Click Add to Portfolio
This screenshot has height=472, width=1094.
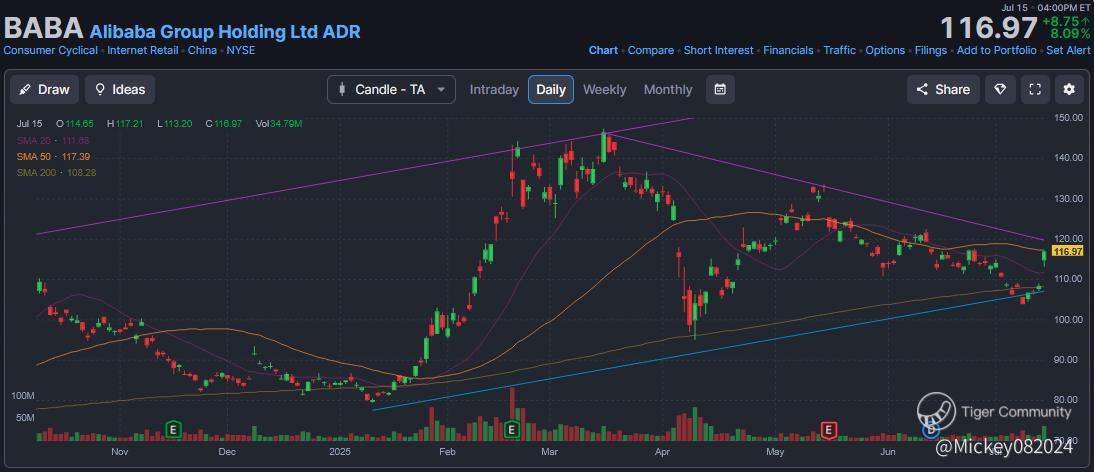pos(996,50)
